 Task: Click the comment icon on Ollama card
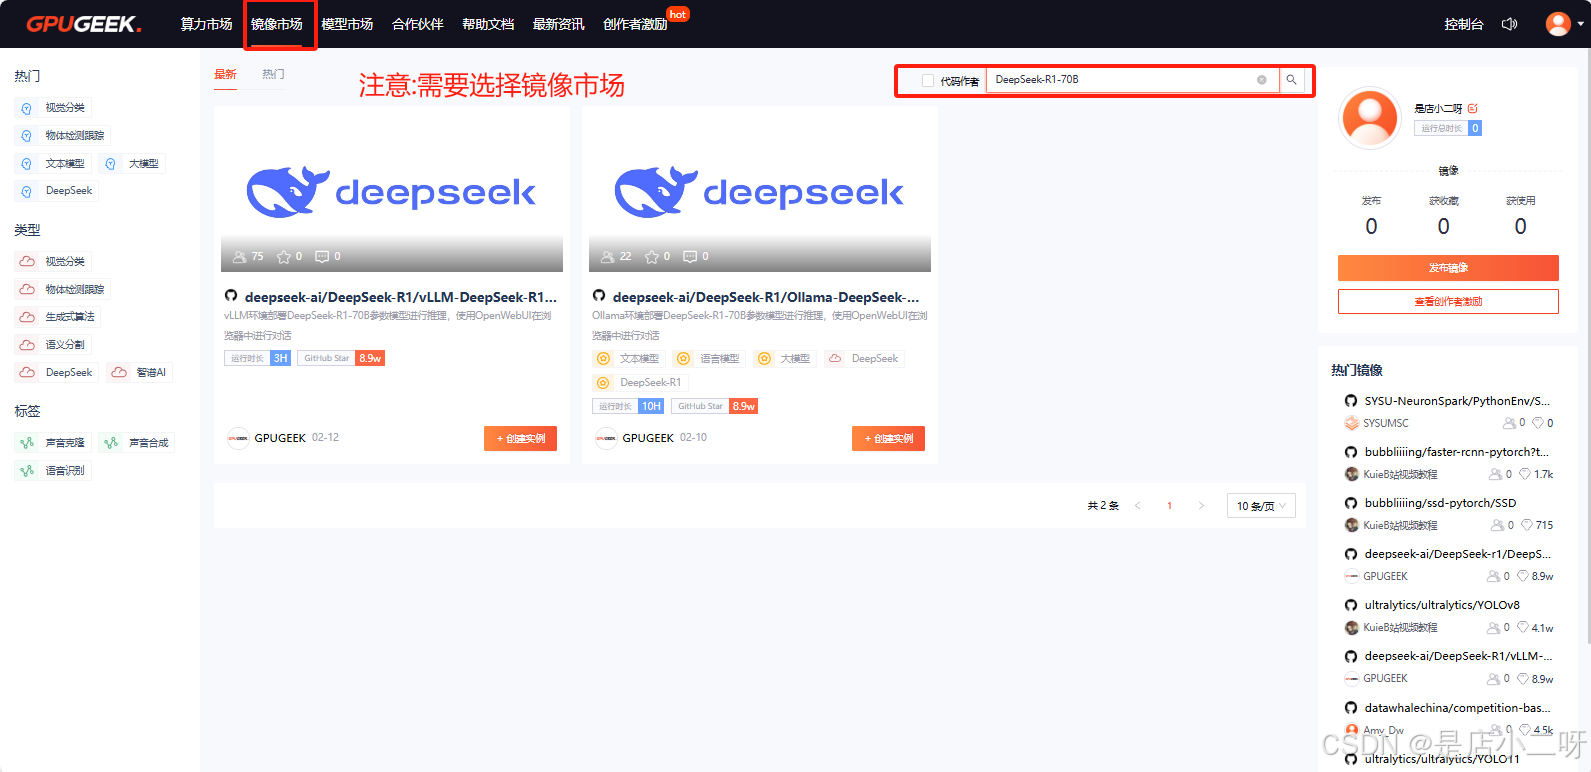pos(690,257)
